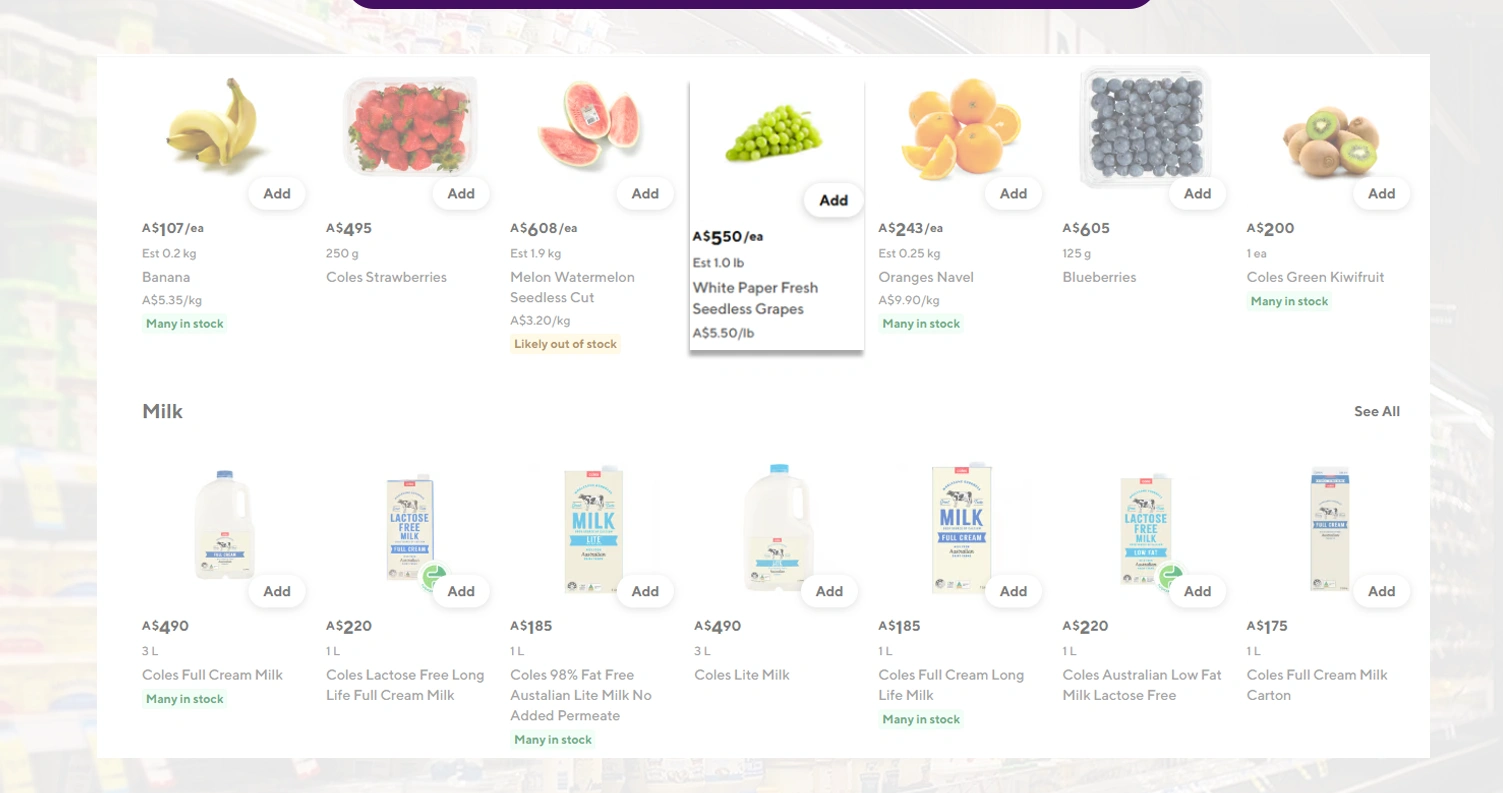View the Blueberries product image
The image size is (1503, 793).
(x=1143, y=125)
